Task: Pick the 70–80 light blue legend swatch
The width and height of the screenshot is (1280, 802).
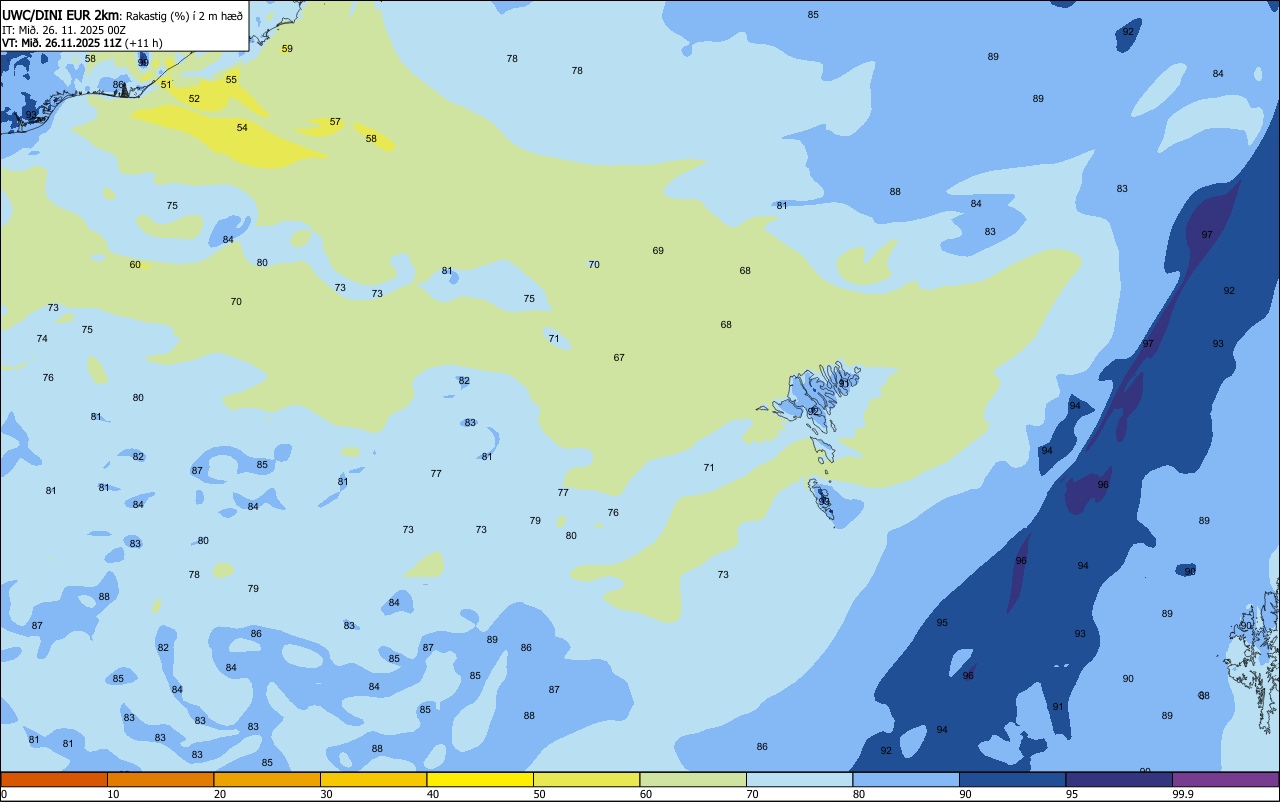Action: (x=799, y=779)
